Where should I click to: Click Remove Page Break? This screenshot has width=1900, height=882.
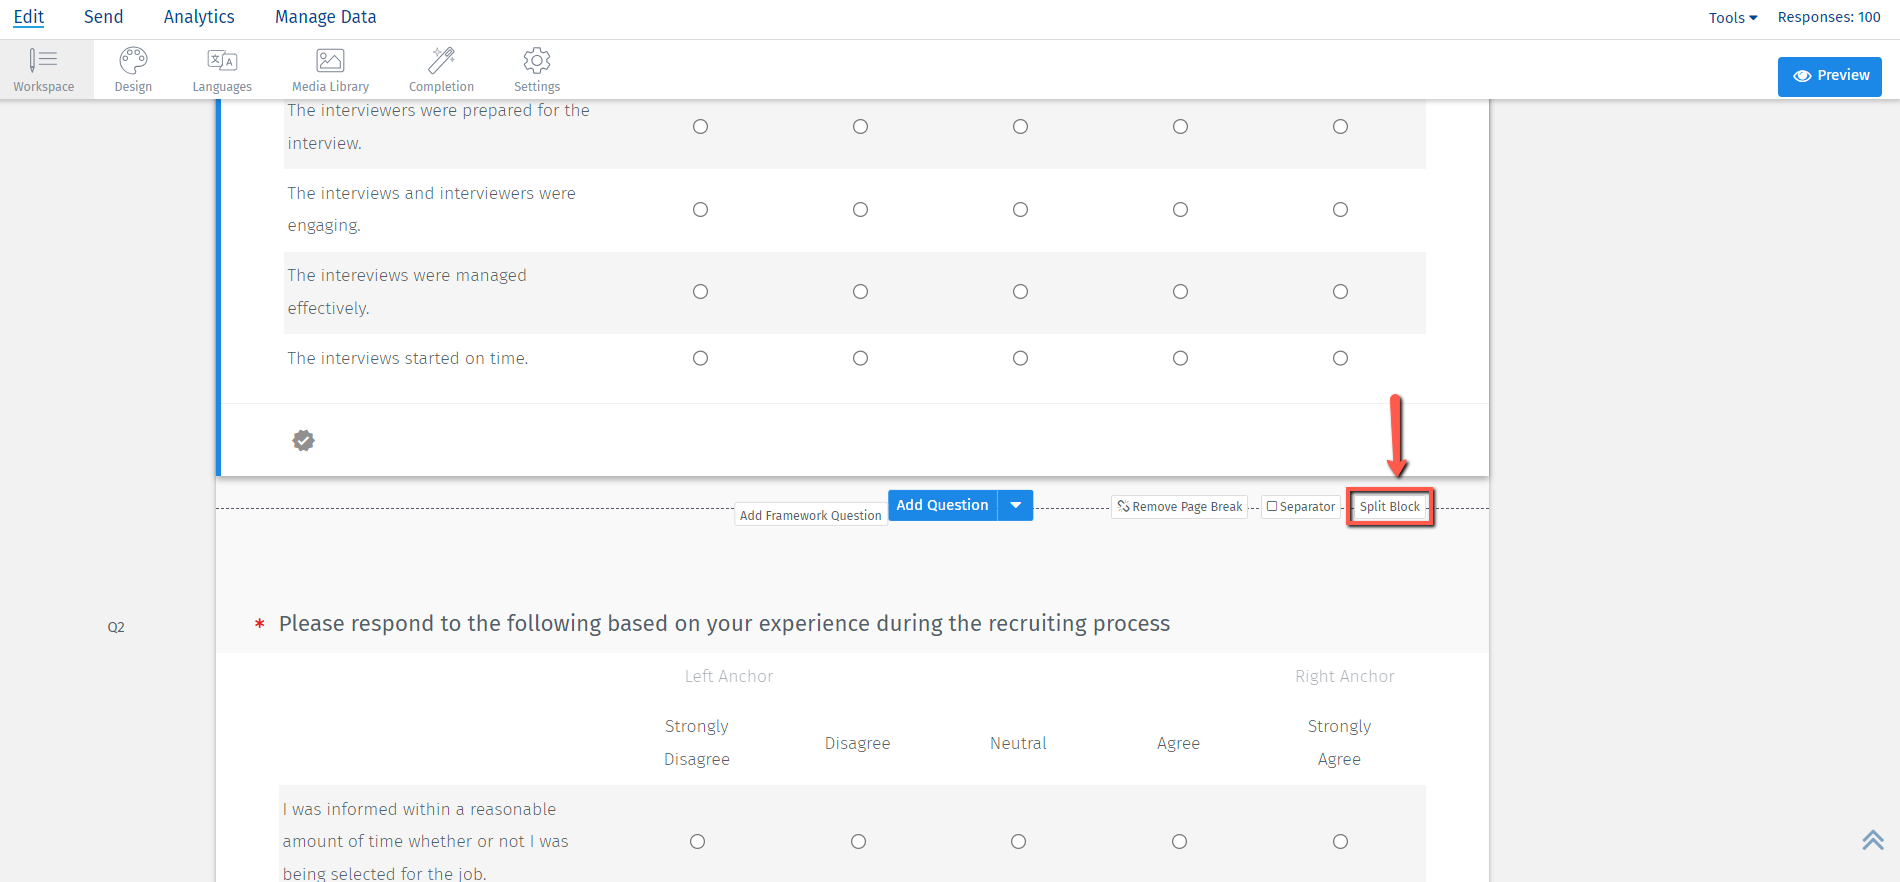1180,507
